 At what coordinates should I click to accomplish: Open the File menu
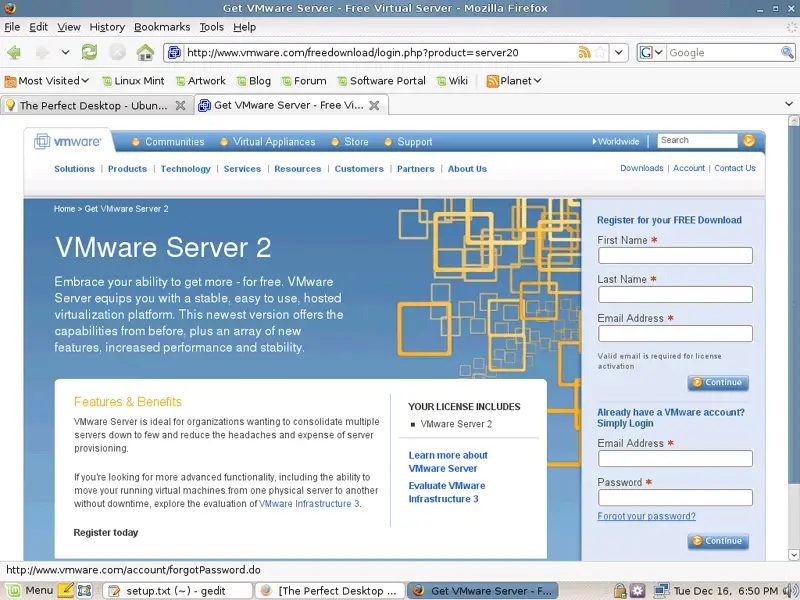tap(12, 27)
